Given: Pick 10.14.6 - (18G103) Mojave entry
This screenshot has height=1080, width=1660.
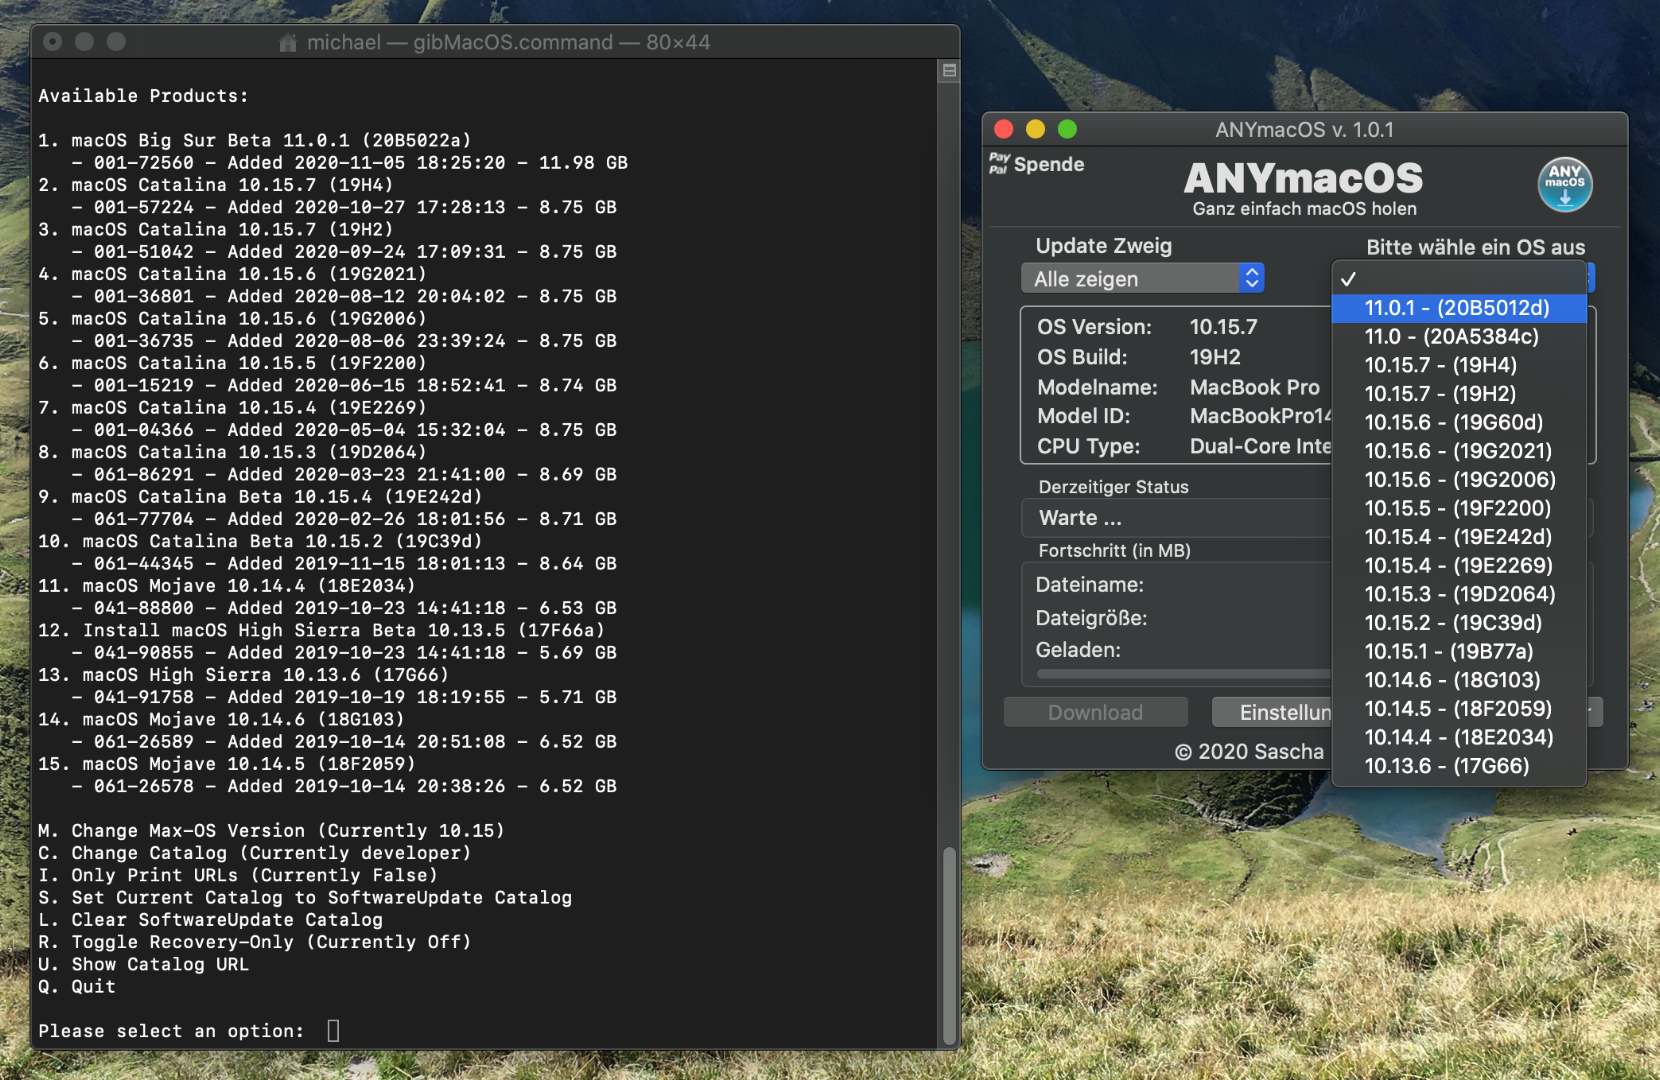Looking at the screenshot, I should (x=1451, y=680).
